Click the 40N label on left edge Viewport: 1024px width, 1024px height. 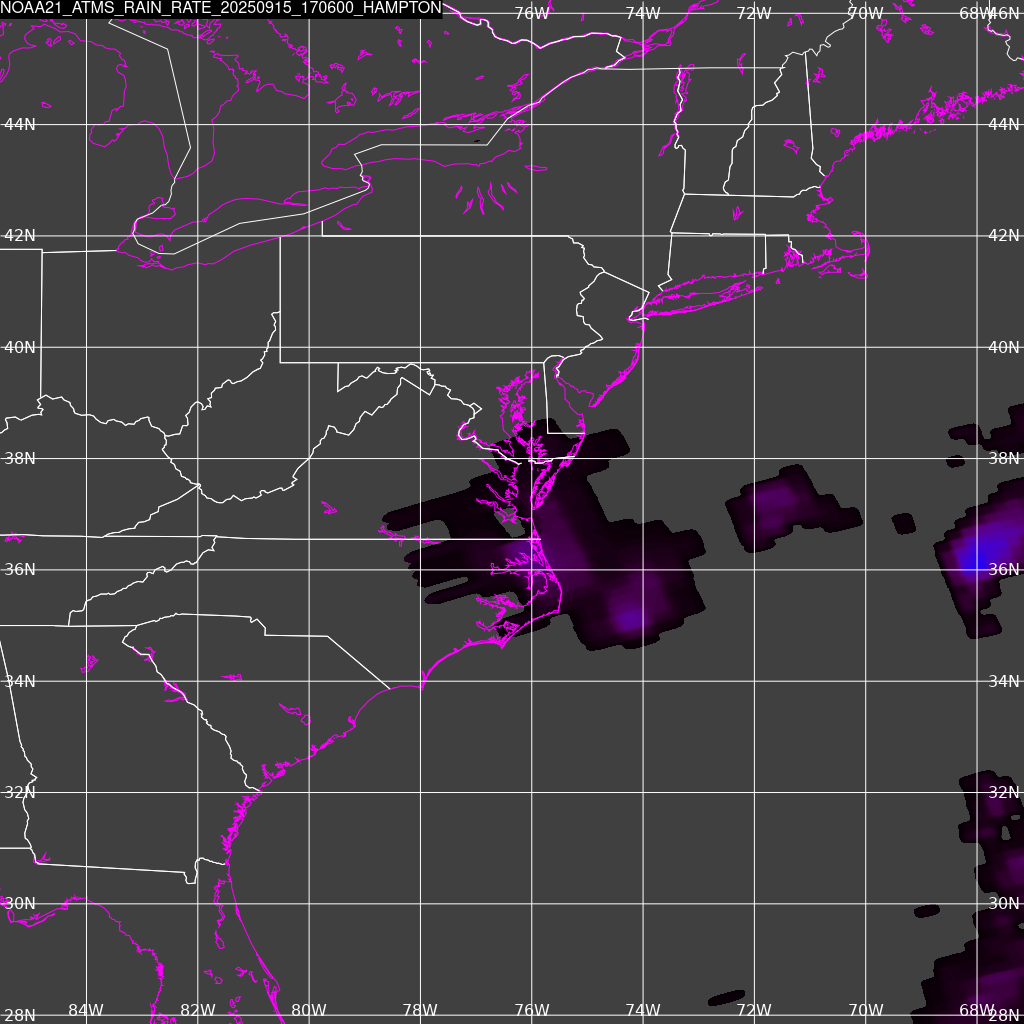pos(20,347)
